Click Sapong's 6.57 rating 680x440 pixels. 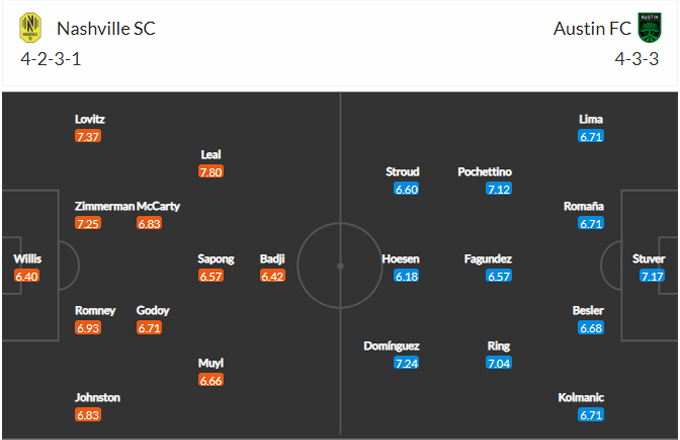[x=212, y=276]
